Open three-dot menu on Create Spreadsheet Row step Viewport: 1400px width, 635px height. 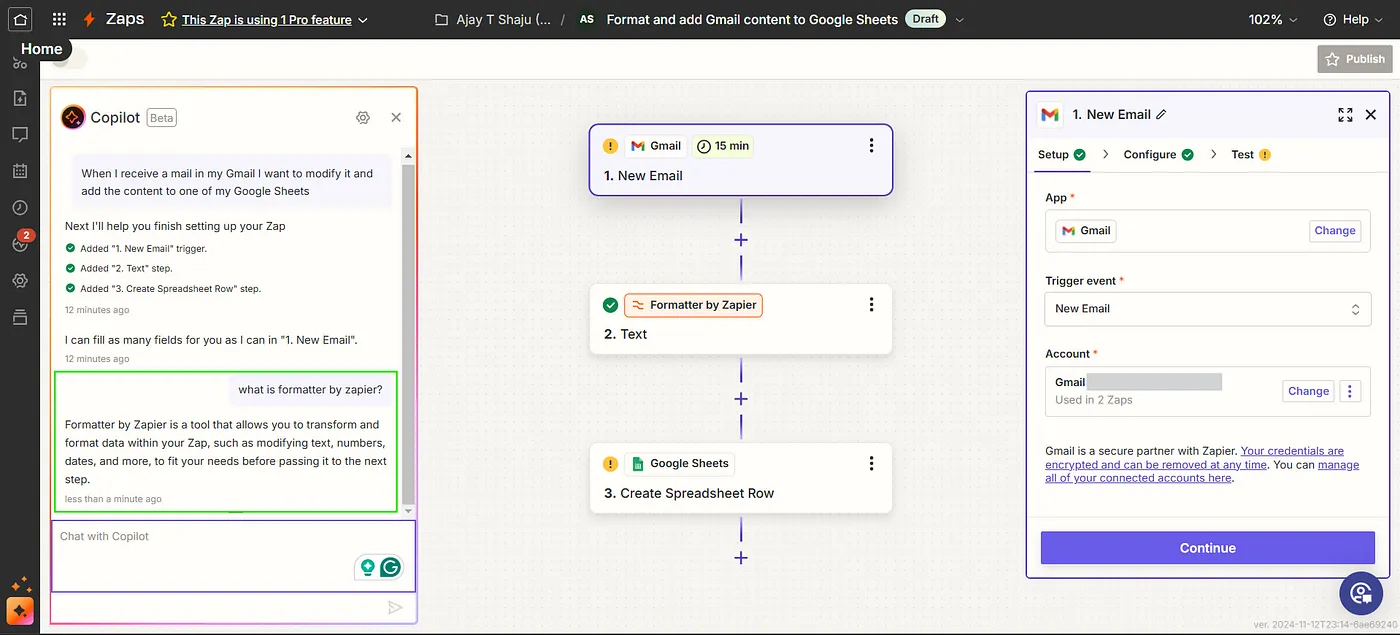tap(871, 464)
